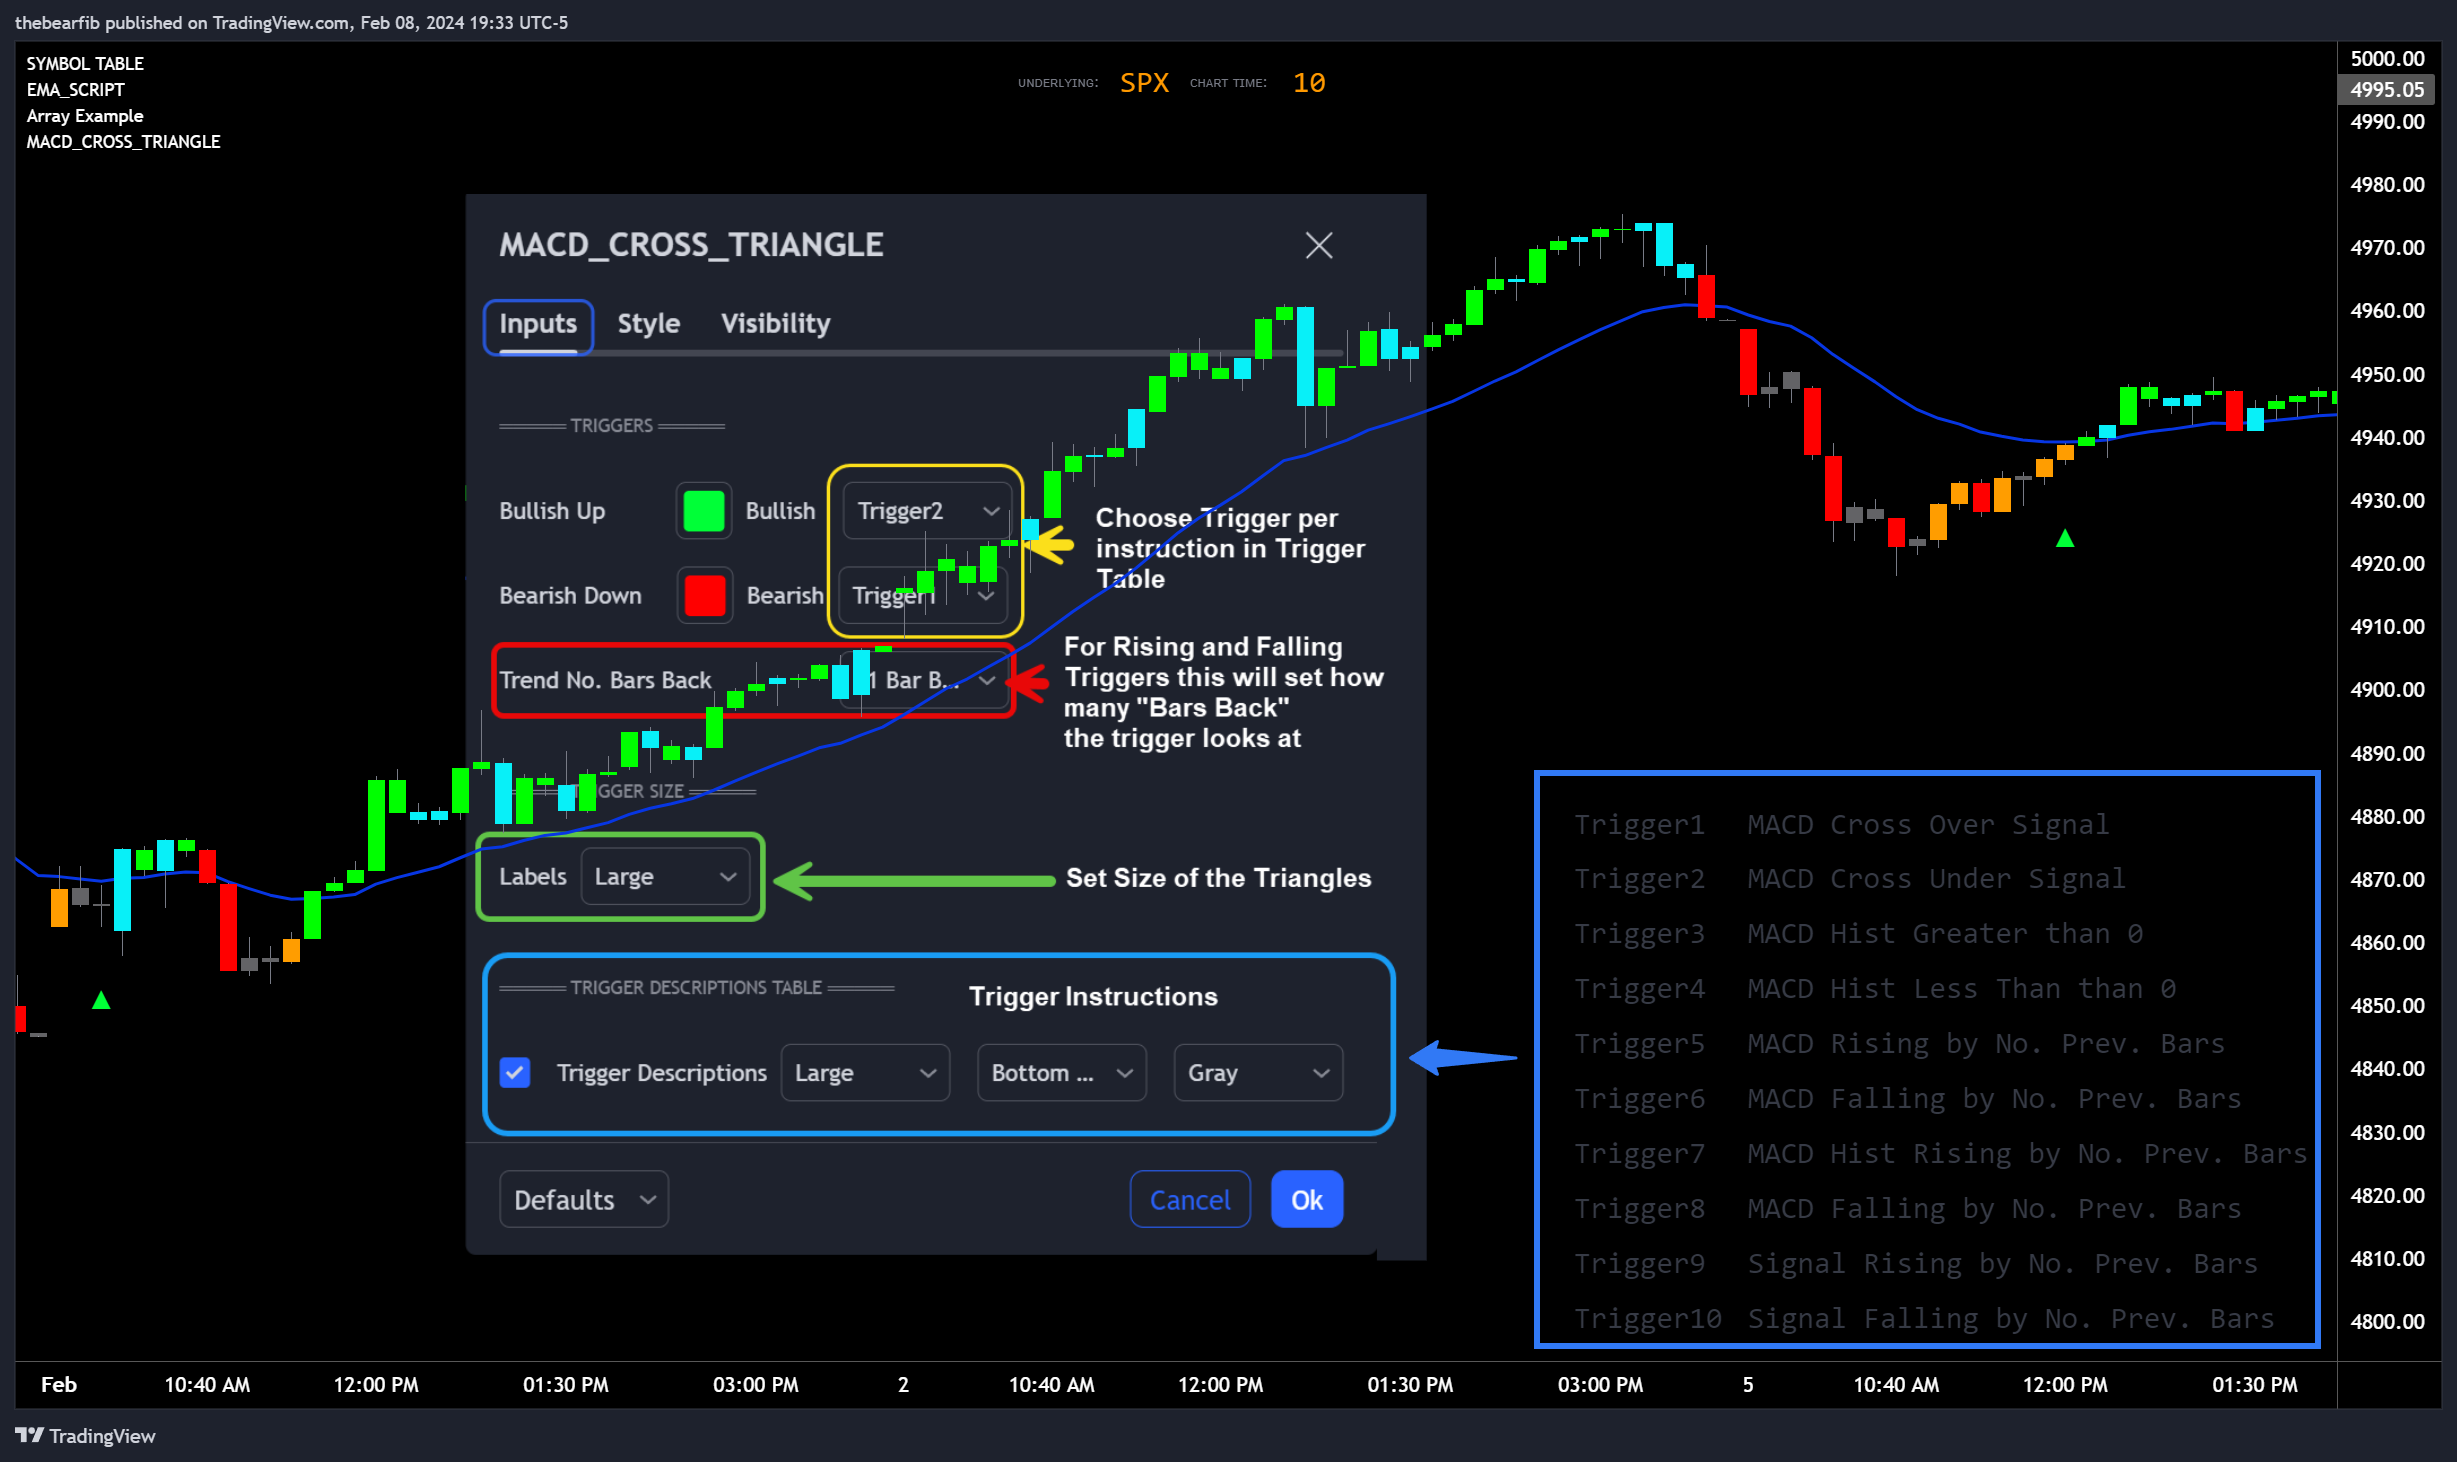Pick the green Bullish color swatch

[x=703, y=511]
